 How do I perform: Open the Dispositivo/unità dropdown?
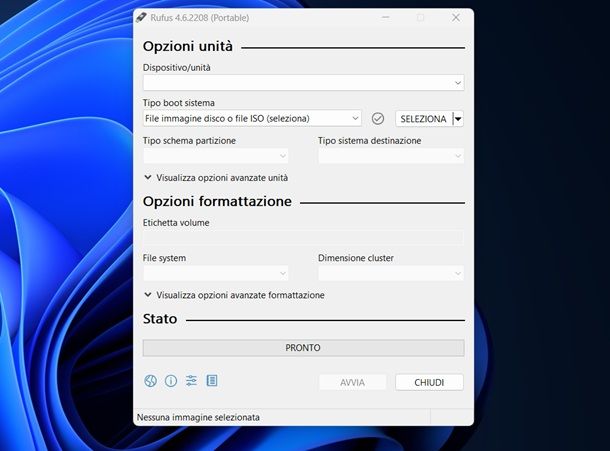click(x=303, y=83)
